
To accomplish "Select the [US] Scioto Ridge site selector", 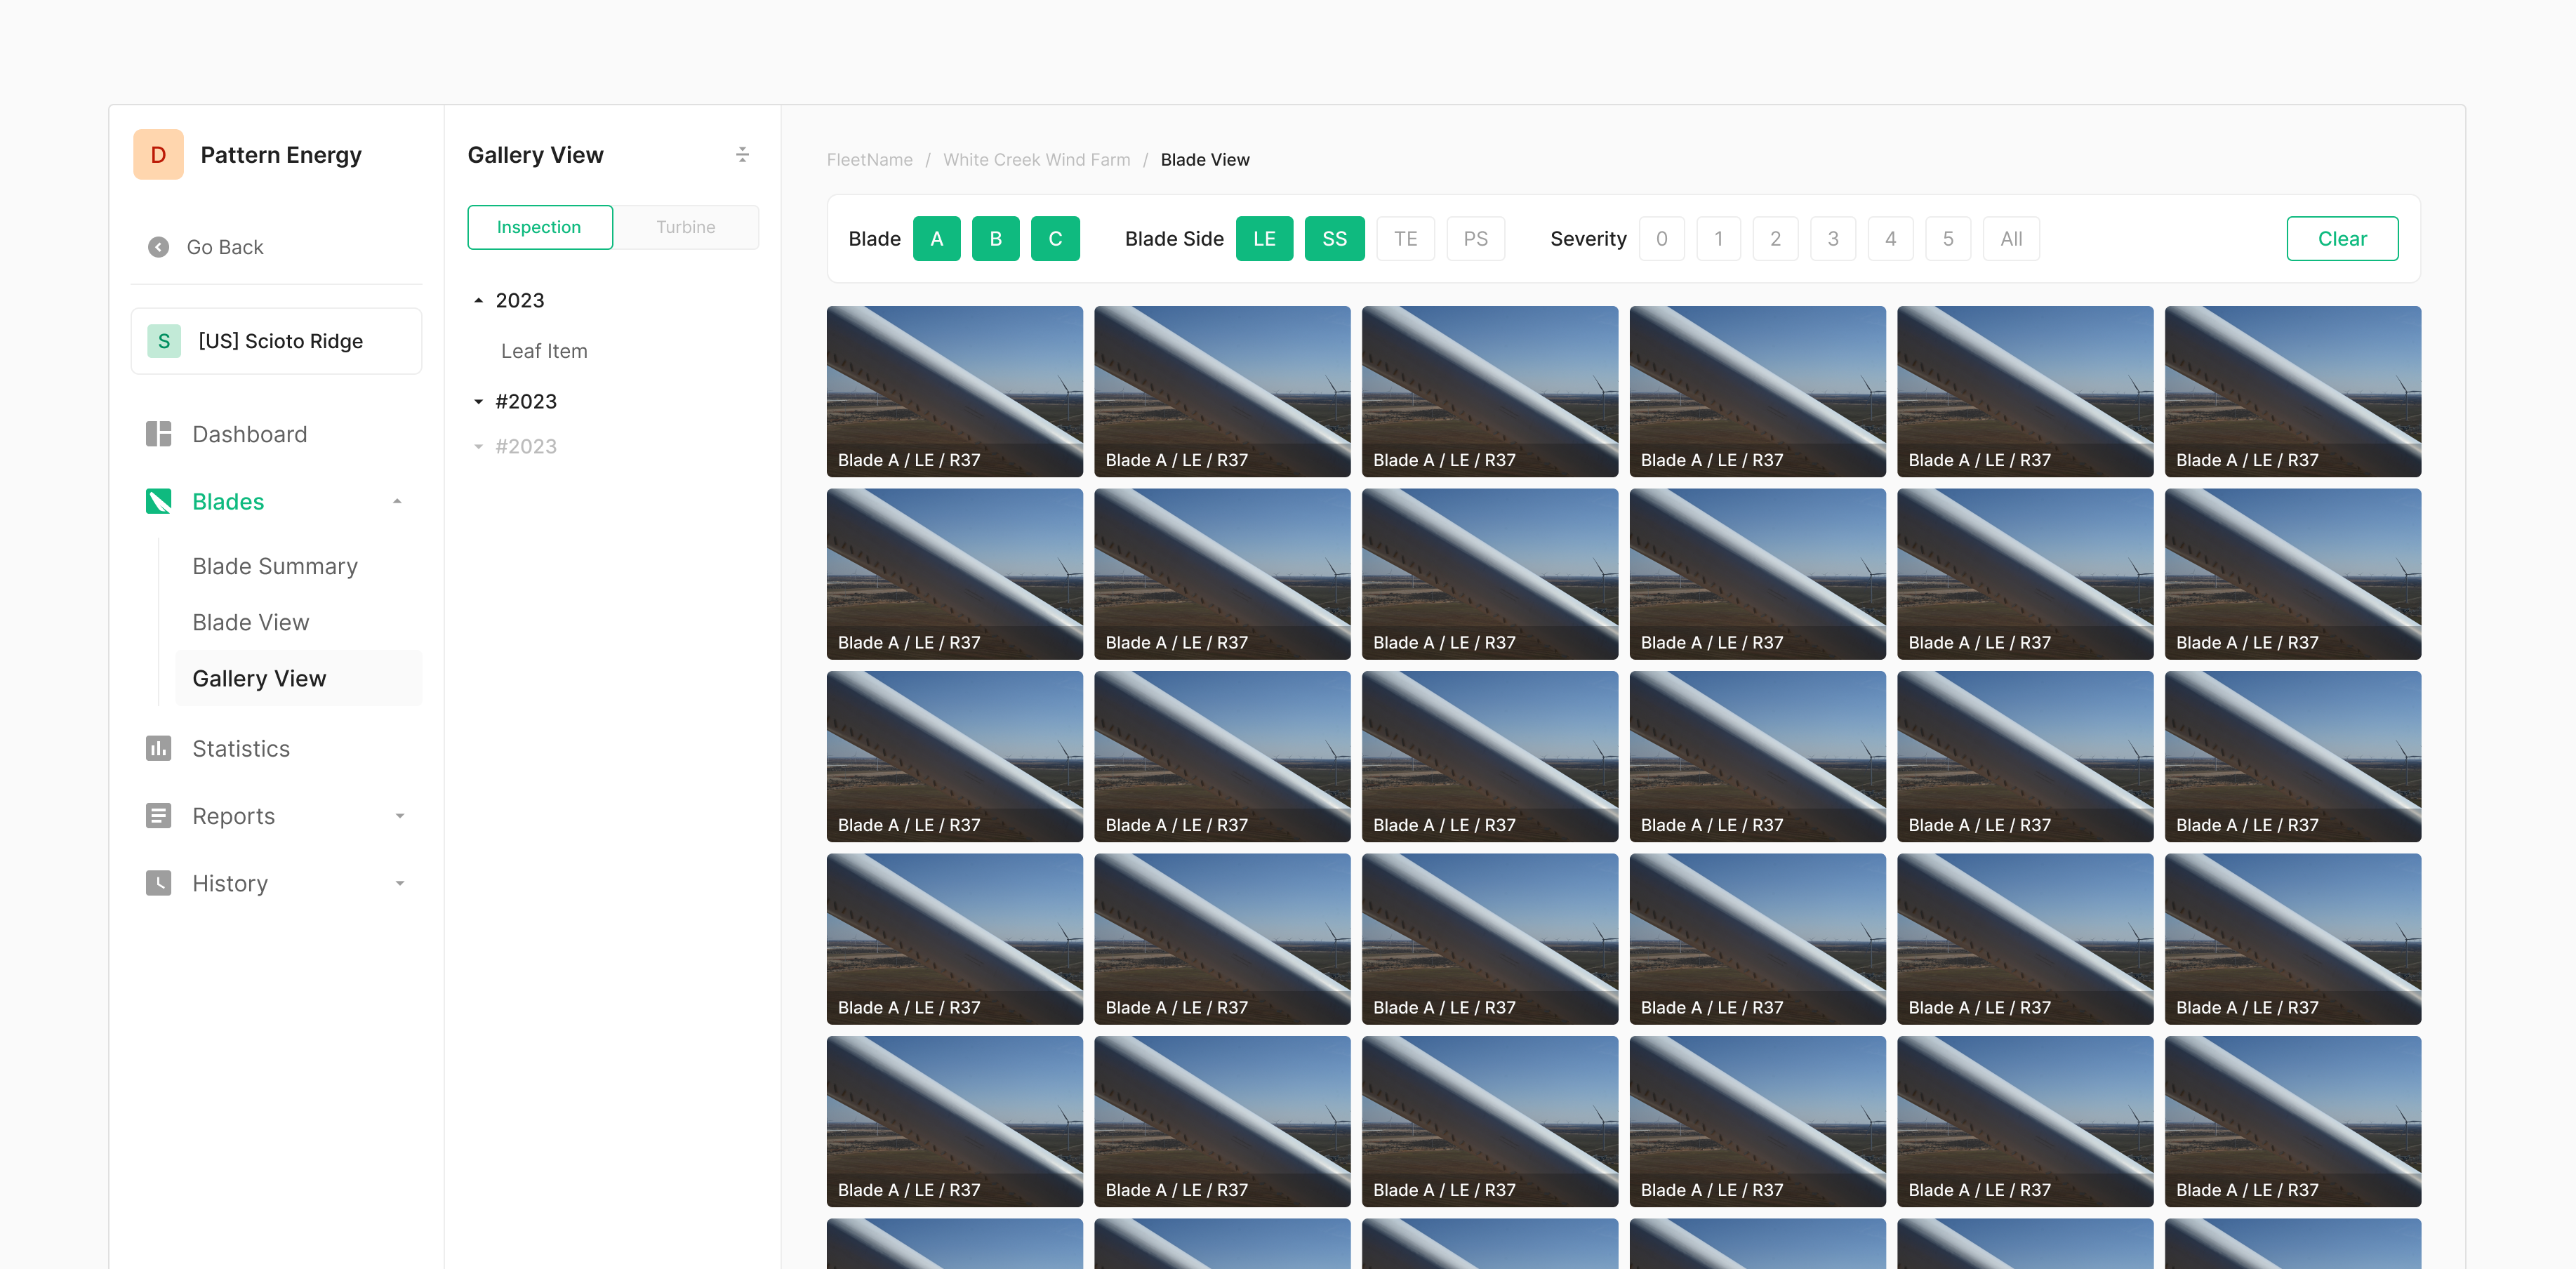I will tap(276, 341).
